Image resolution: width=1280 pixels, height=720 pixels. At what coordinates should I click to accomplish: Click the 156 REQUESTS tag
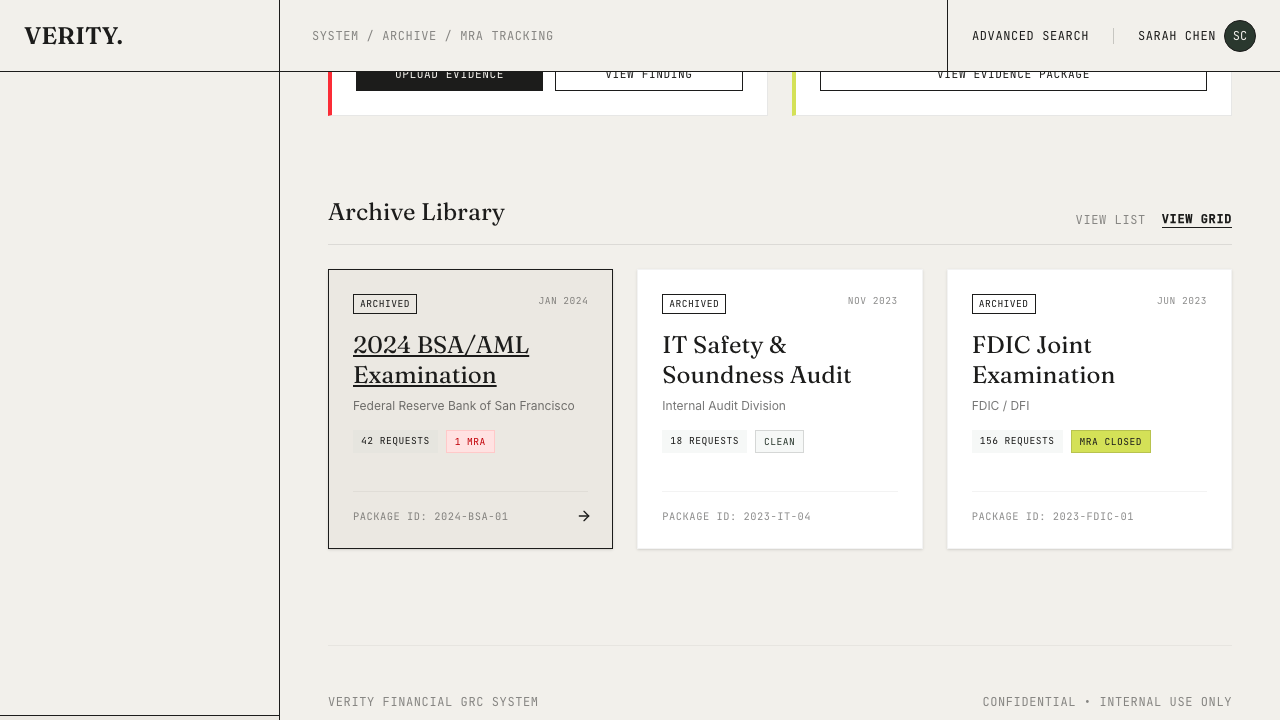point(1017,441)
